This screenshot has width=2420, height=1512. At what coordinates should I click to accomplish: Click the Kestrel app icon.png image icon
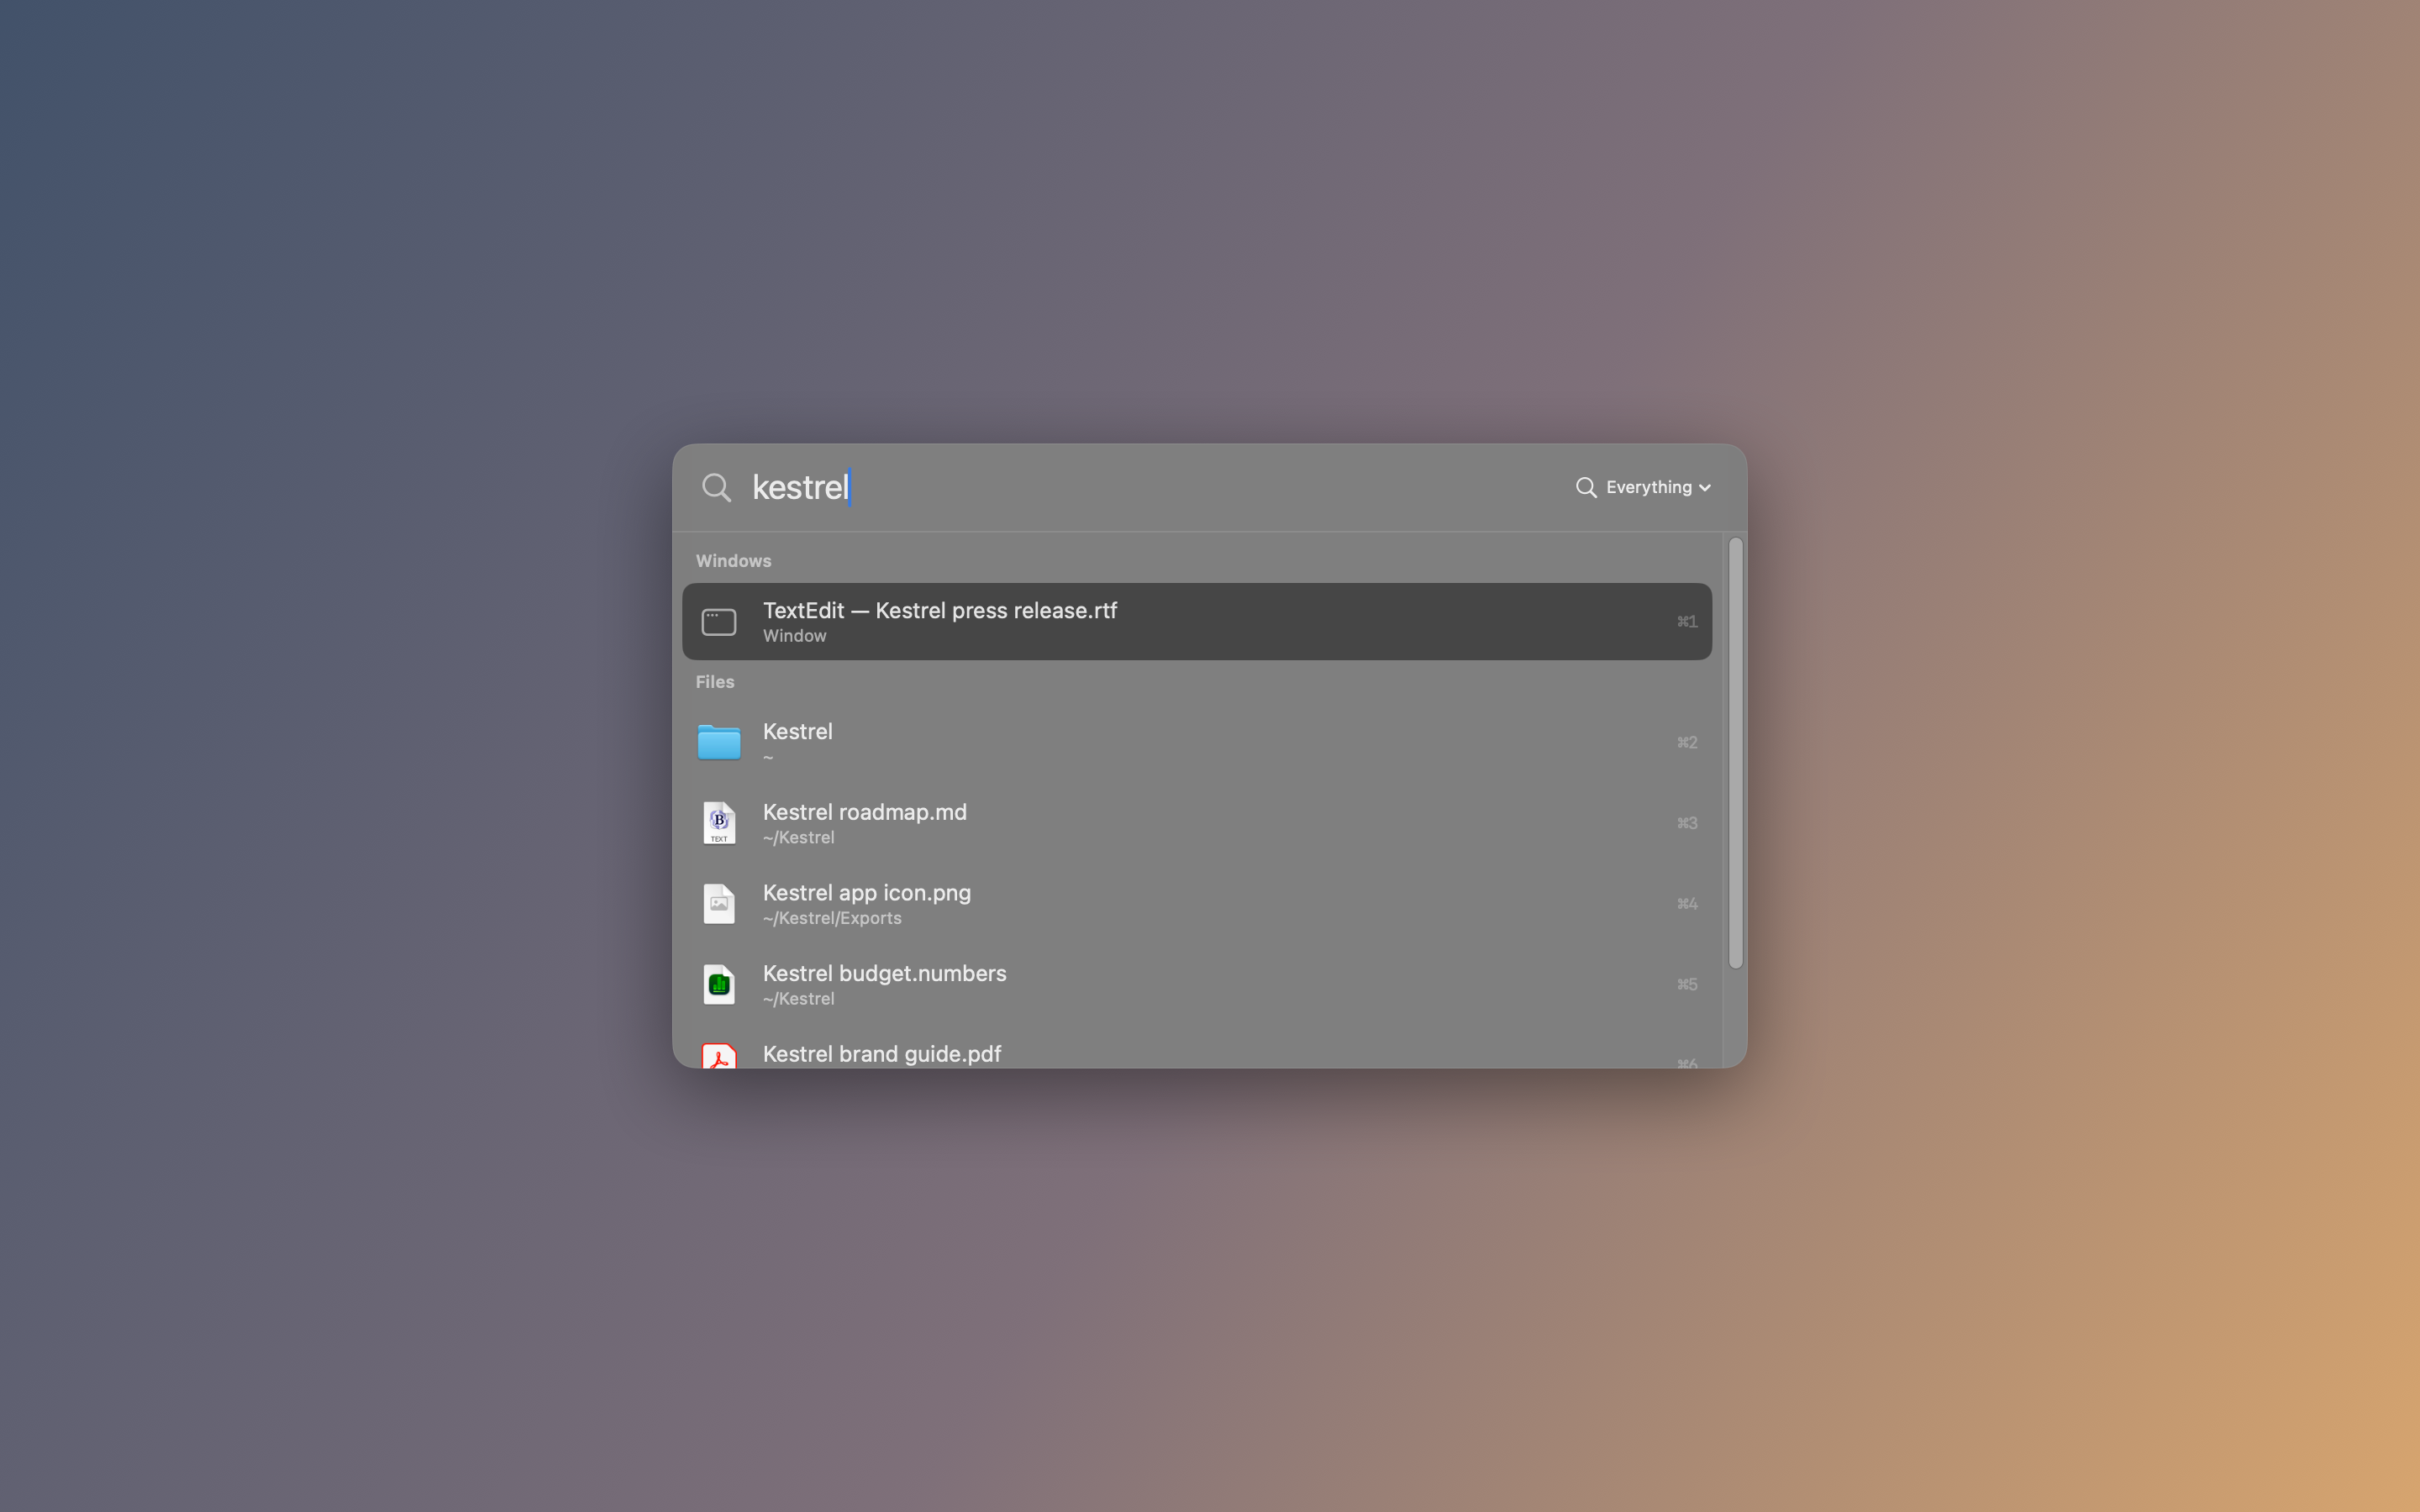click(x=719, y=904)
